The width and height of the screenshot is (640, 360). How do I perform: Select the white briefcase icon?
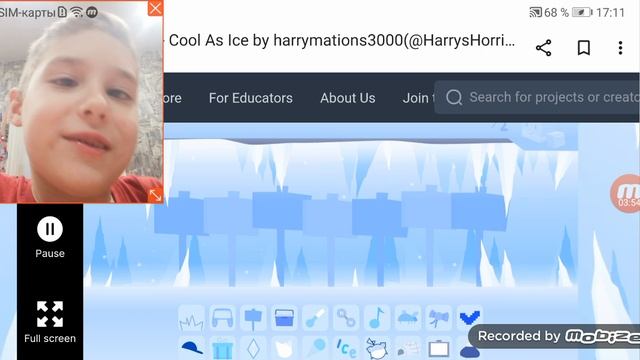(439, 348)
